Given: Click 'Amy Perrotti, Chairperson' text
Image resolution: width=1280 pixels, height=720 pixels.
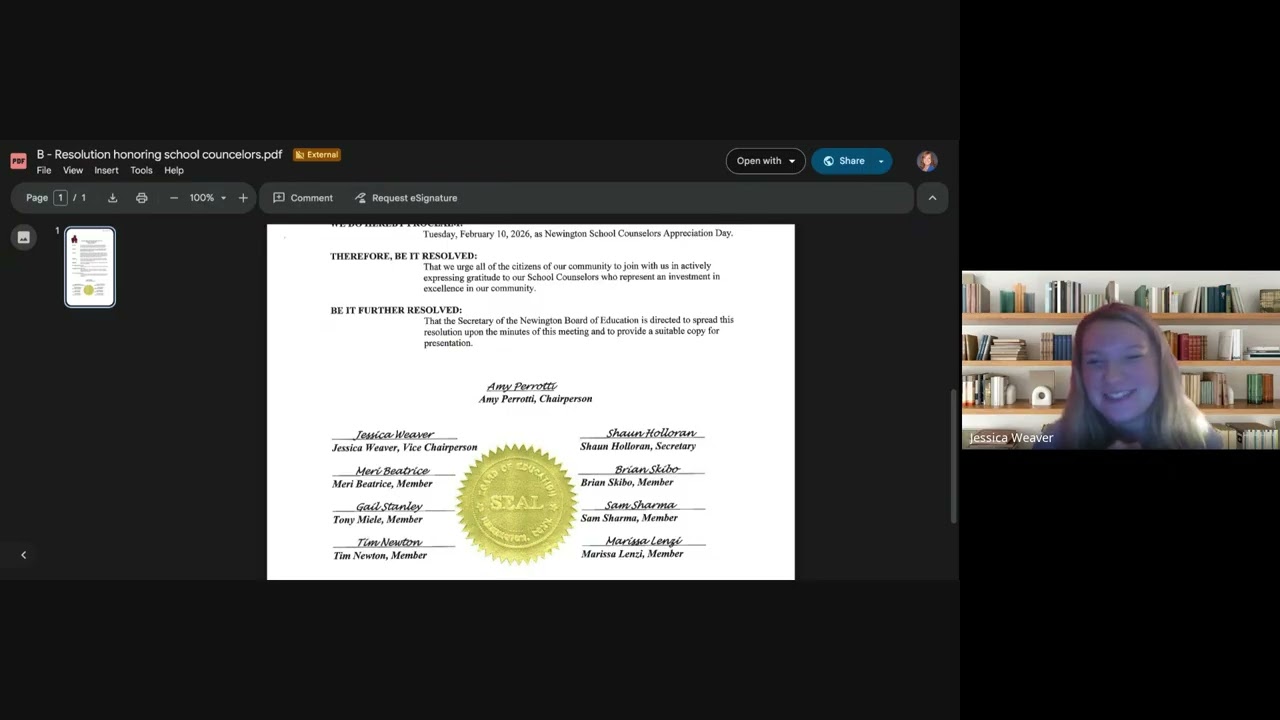Looking at the screenshot, I should [x=535, y=399].
